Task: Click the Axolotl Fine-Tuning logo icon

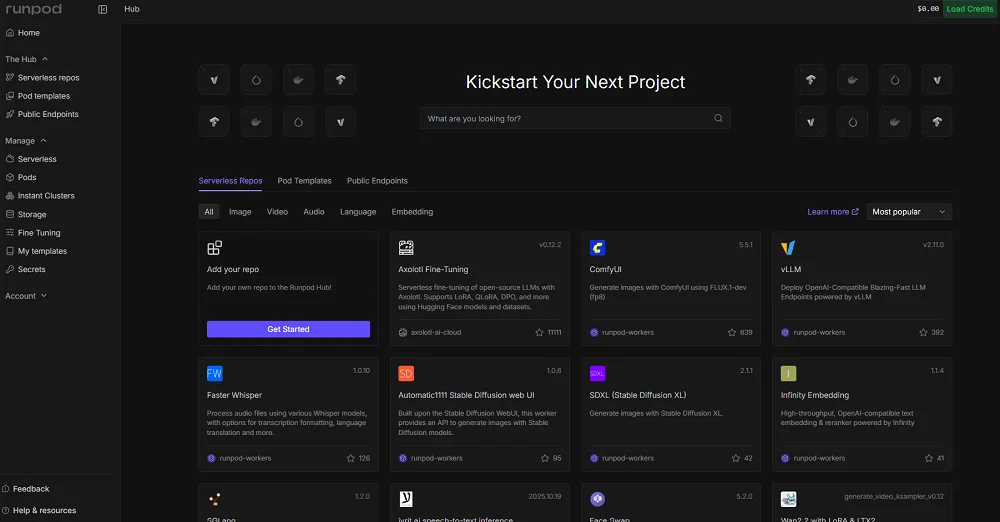Action: click(x=406, y=247)
